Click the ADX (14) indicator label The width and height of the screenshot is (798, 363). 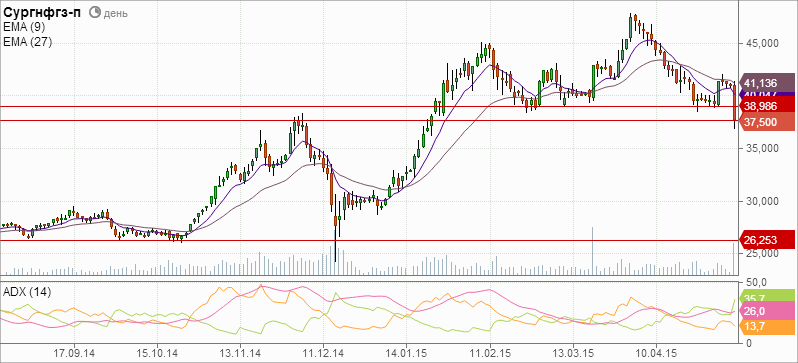[27, 292]
